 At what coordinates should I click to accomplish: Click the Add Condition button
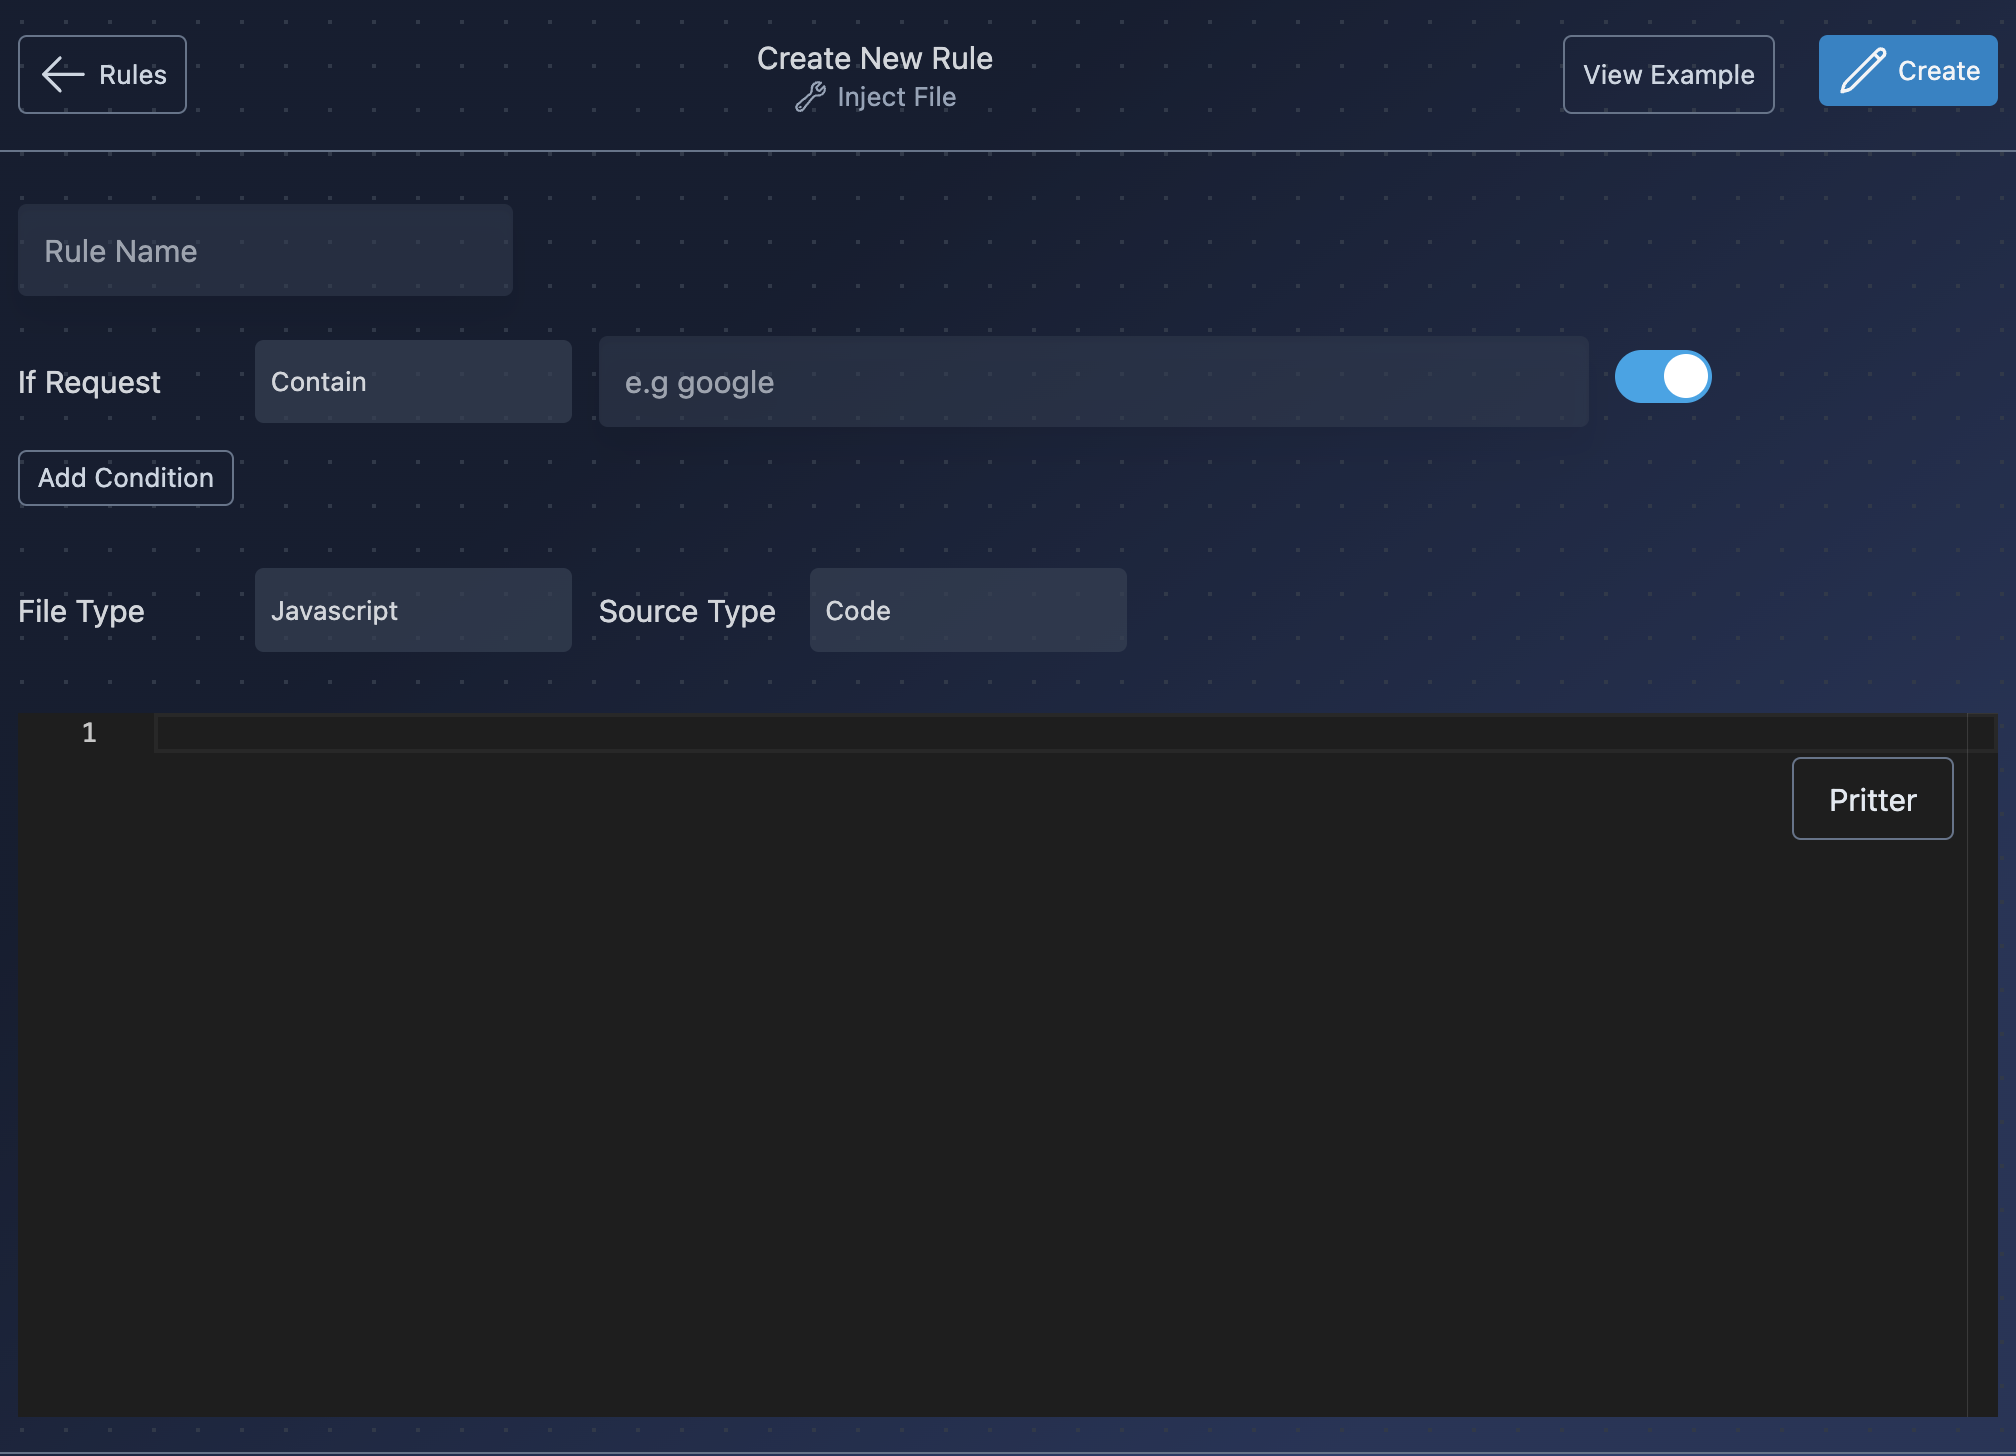pyautogui.click(x=125, y=478)
